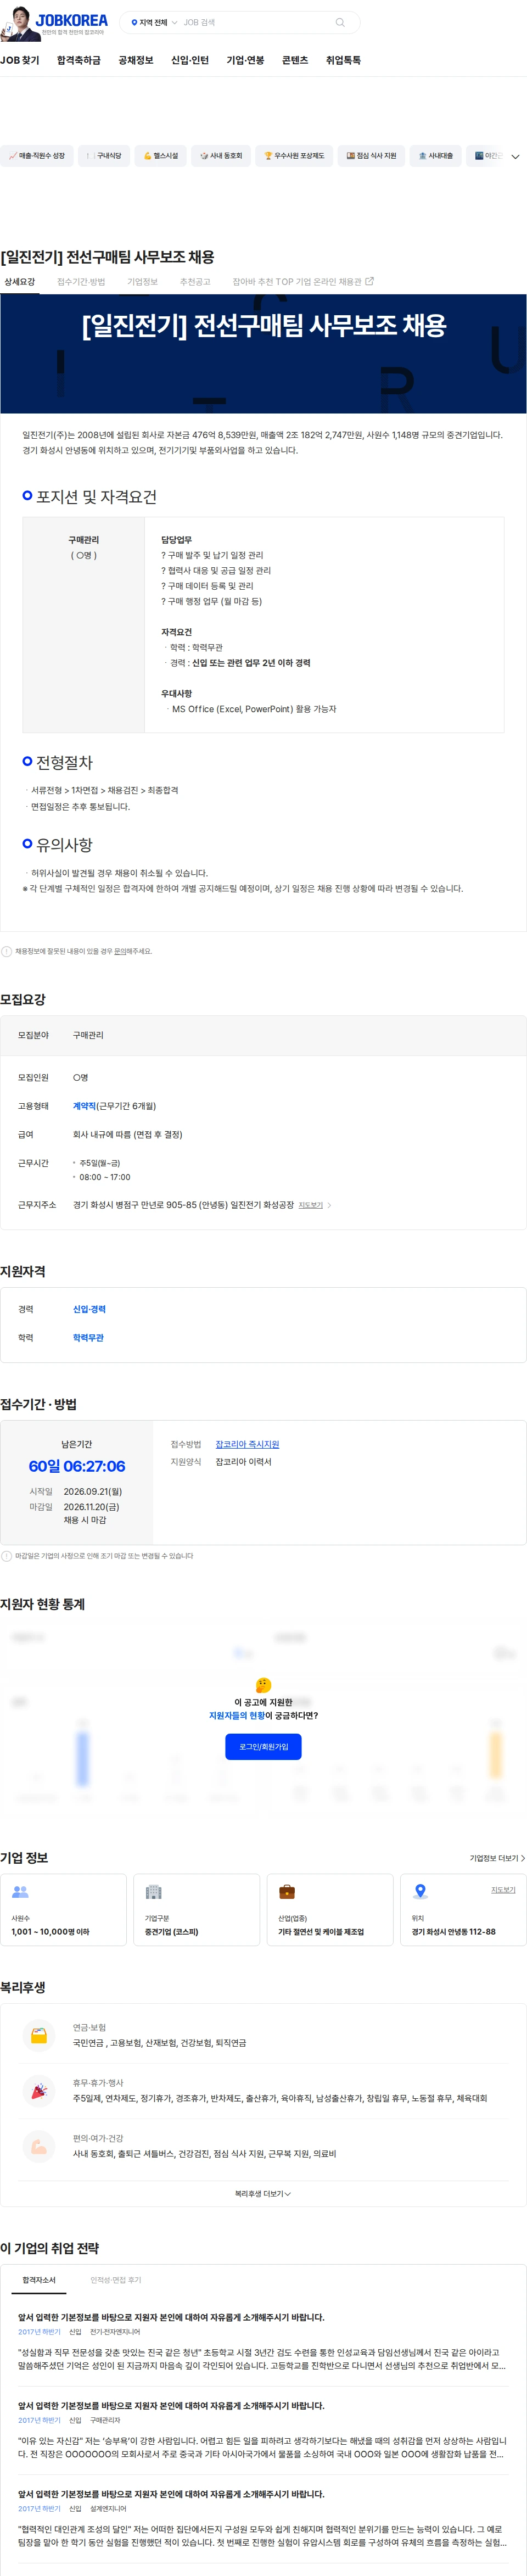
Task: Click the 편의·여가·건강 muscle icon
Action: point(39,2146)
